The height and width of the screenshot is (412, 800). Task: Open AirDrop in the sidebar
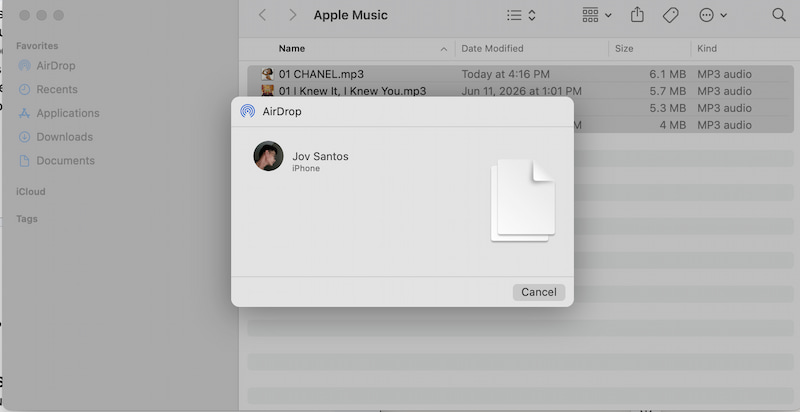(x=56, y=66)
